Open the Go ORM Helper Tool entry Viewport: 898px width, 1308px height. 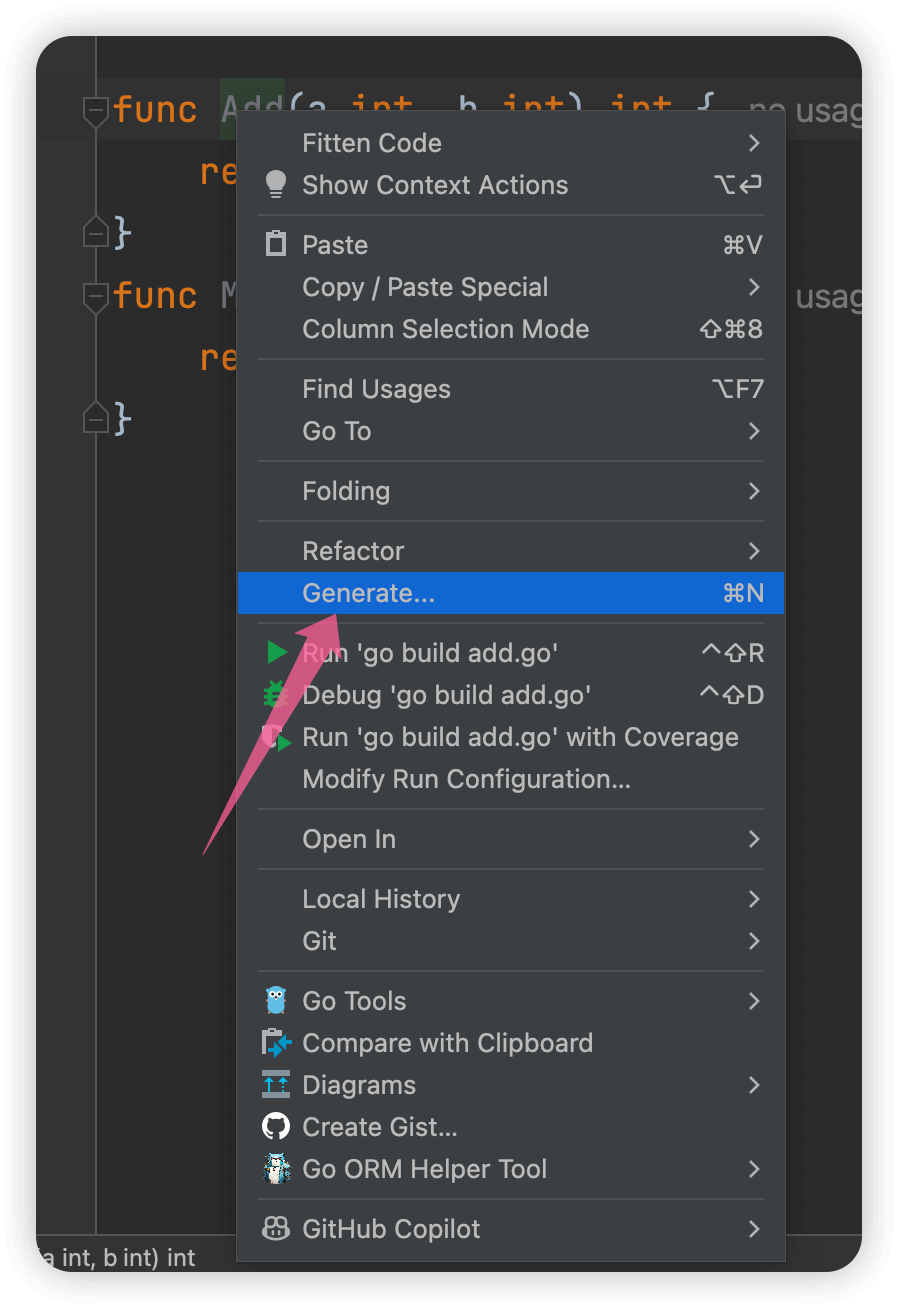(x=424, y=1169)
